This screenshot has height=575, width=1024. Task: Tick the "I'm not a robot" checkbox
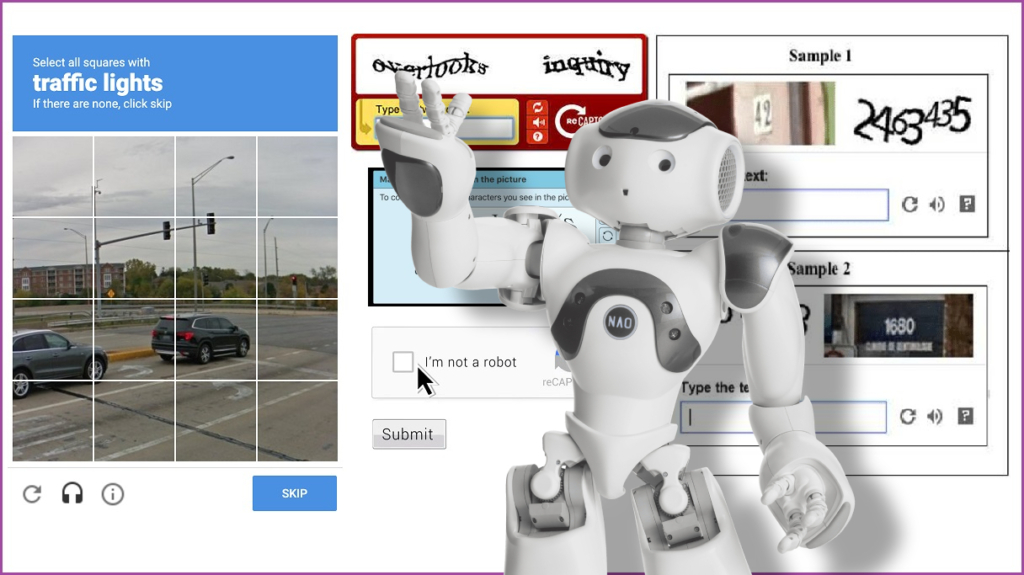coord(403,362)
